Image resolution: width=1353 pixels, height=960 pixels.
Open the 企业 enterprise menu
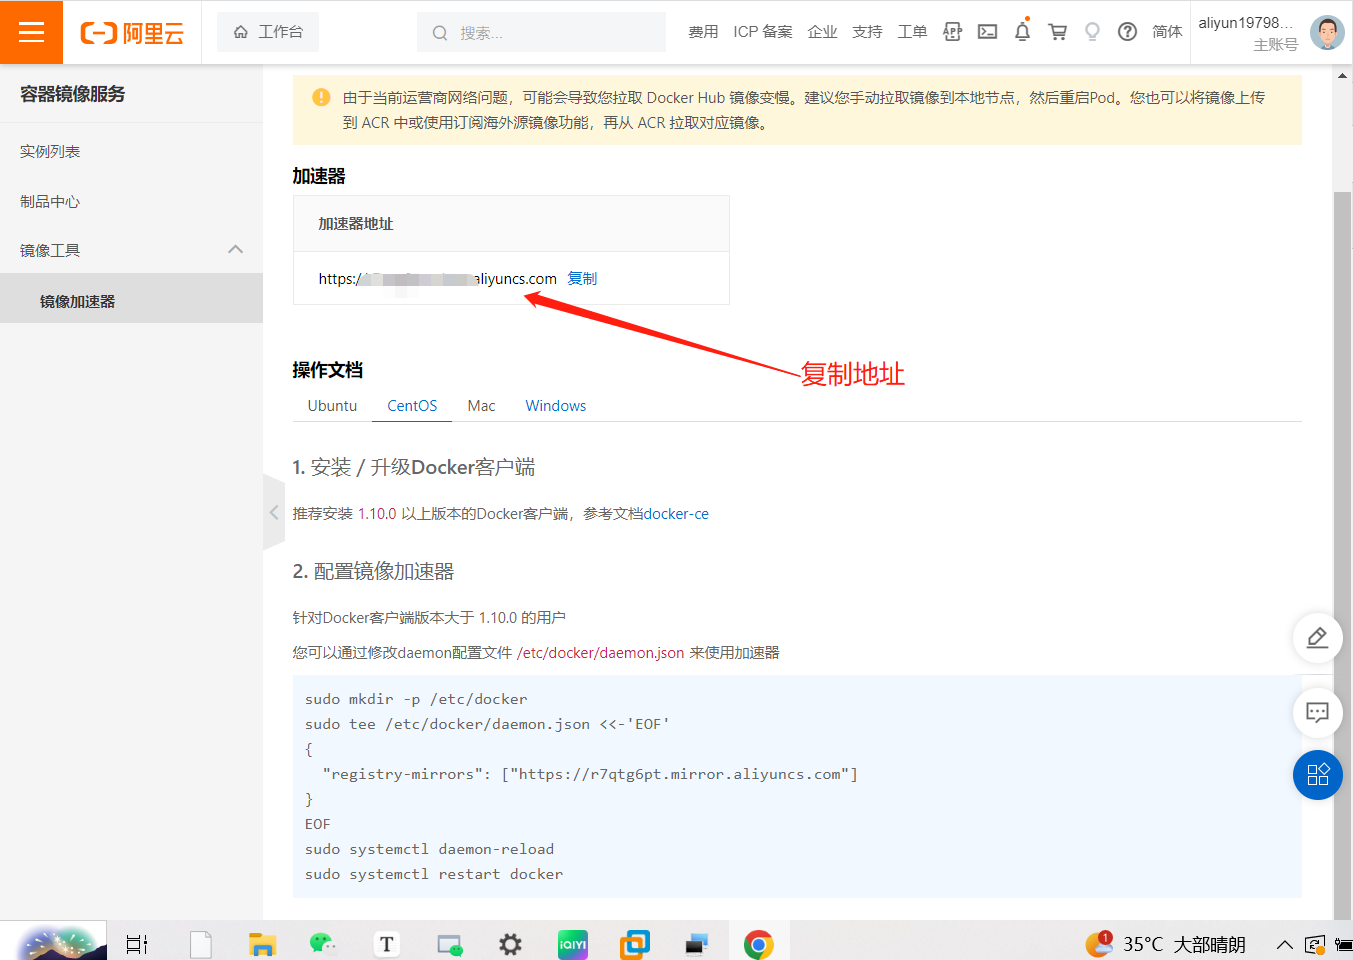[x=822, y=32]
